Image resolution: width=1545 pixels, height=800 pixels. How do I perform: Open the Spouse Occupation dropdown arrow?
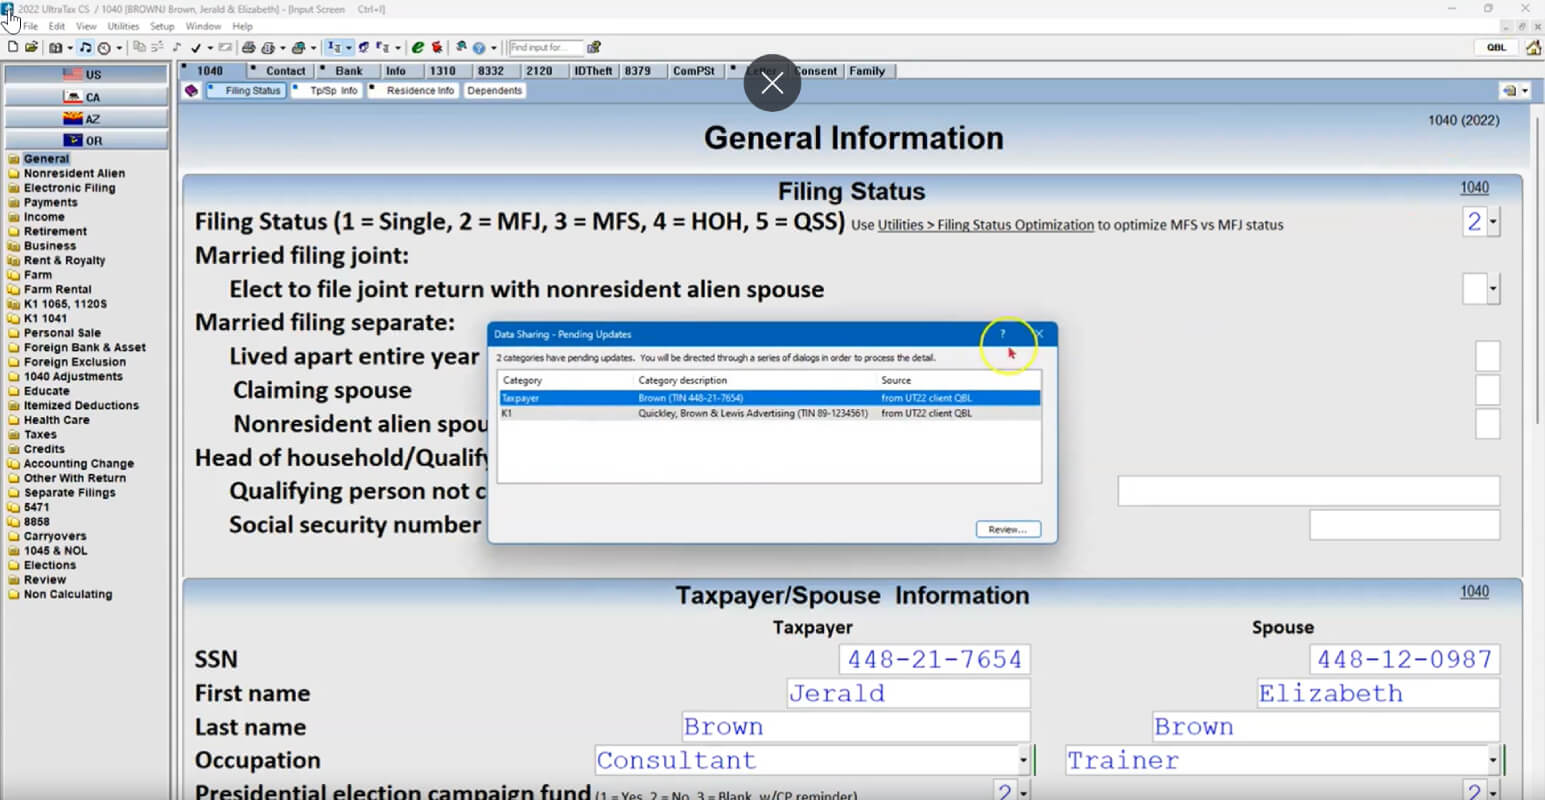1493,760
